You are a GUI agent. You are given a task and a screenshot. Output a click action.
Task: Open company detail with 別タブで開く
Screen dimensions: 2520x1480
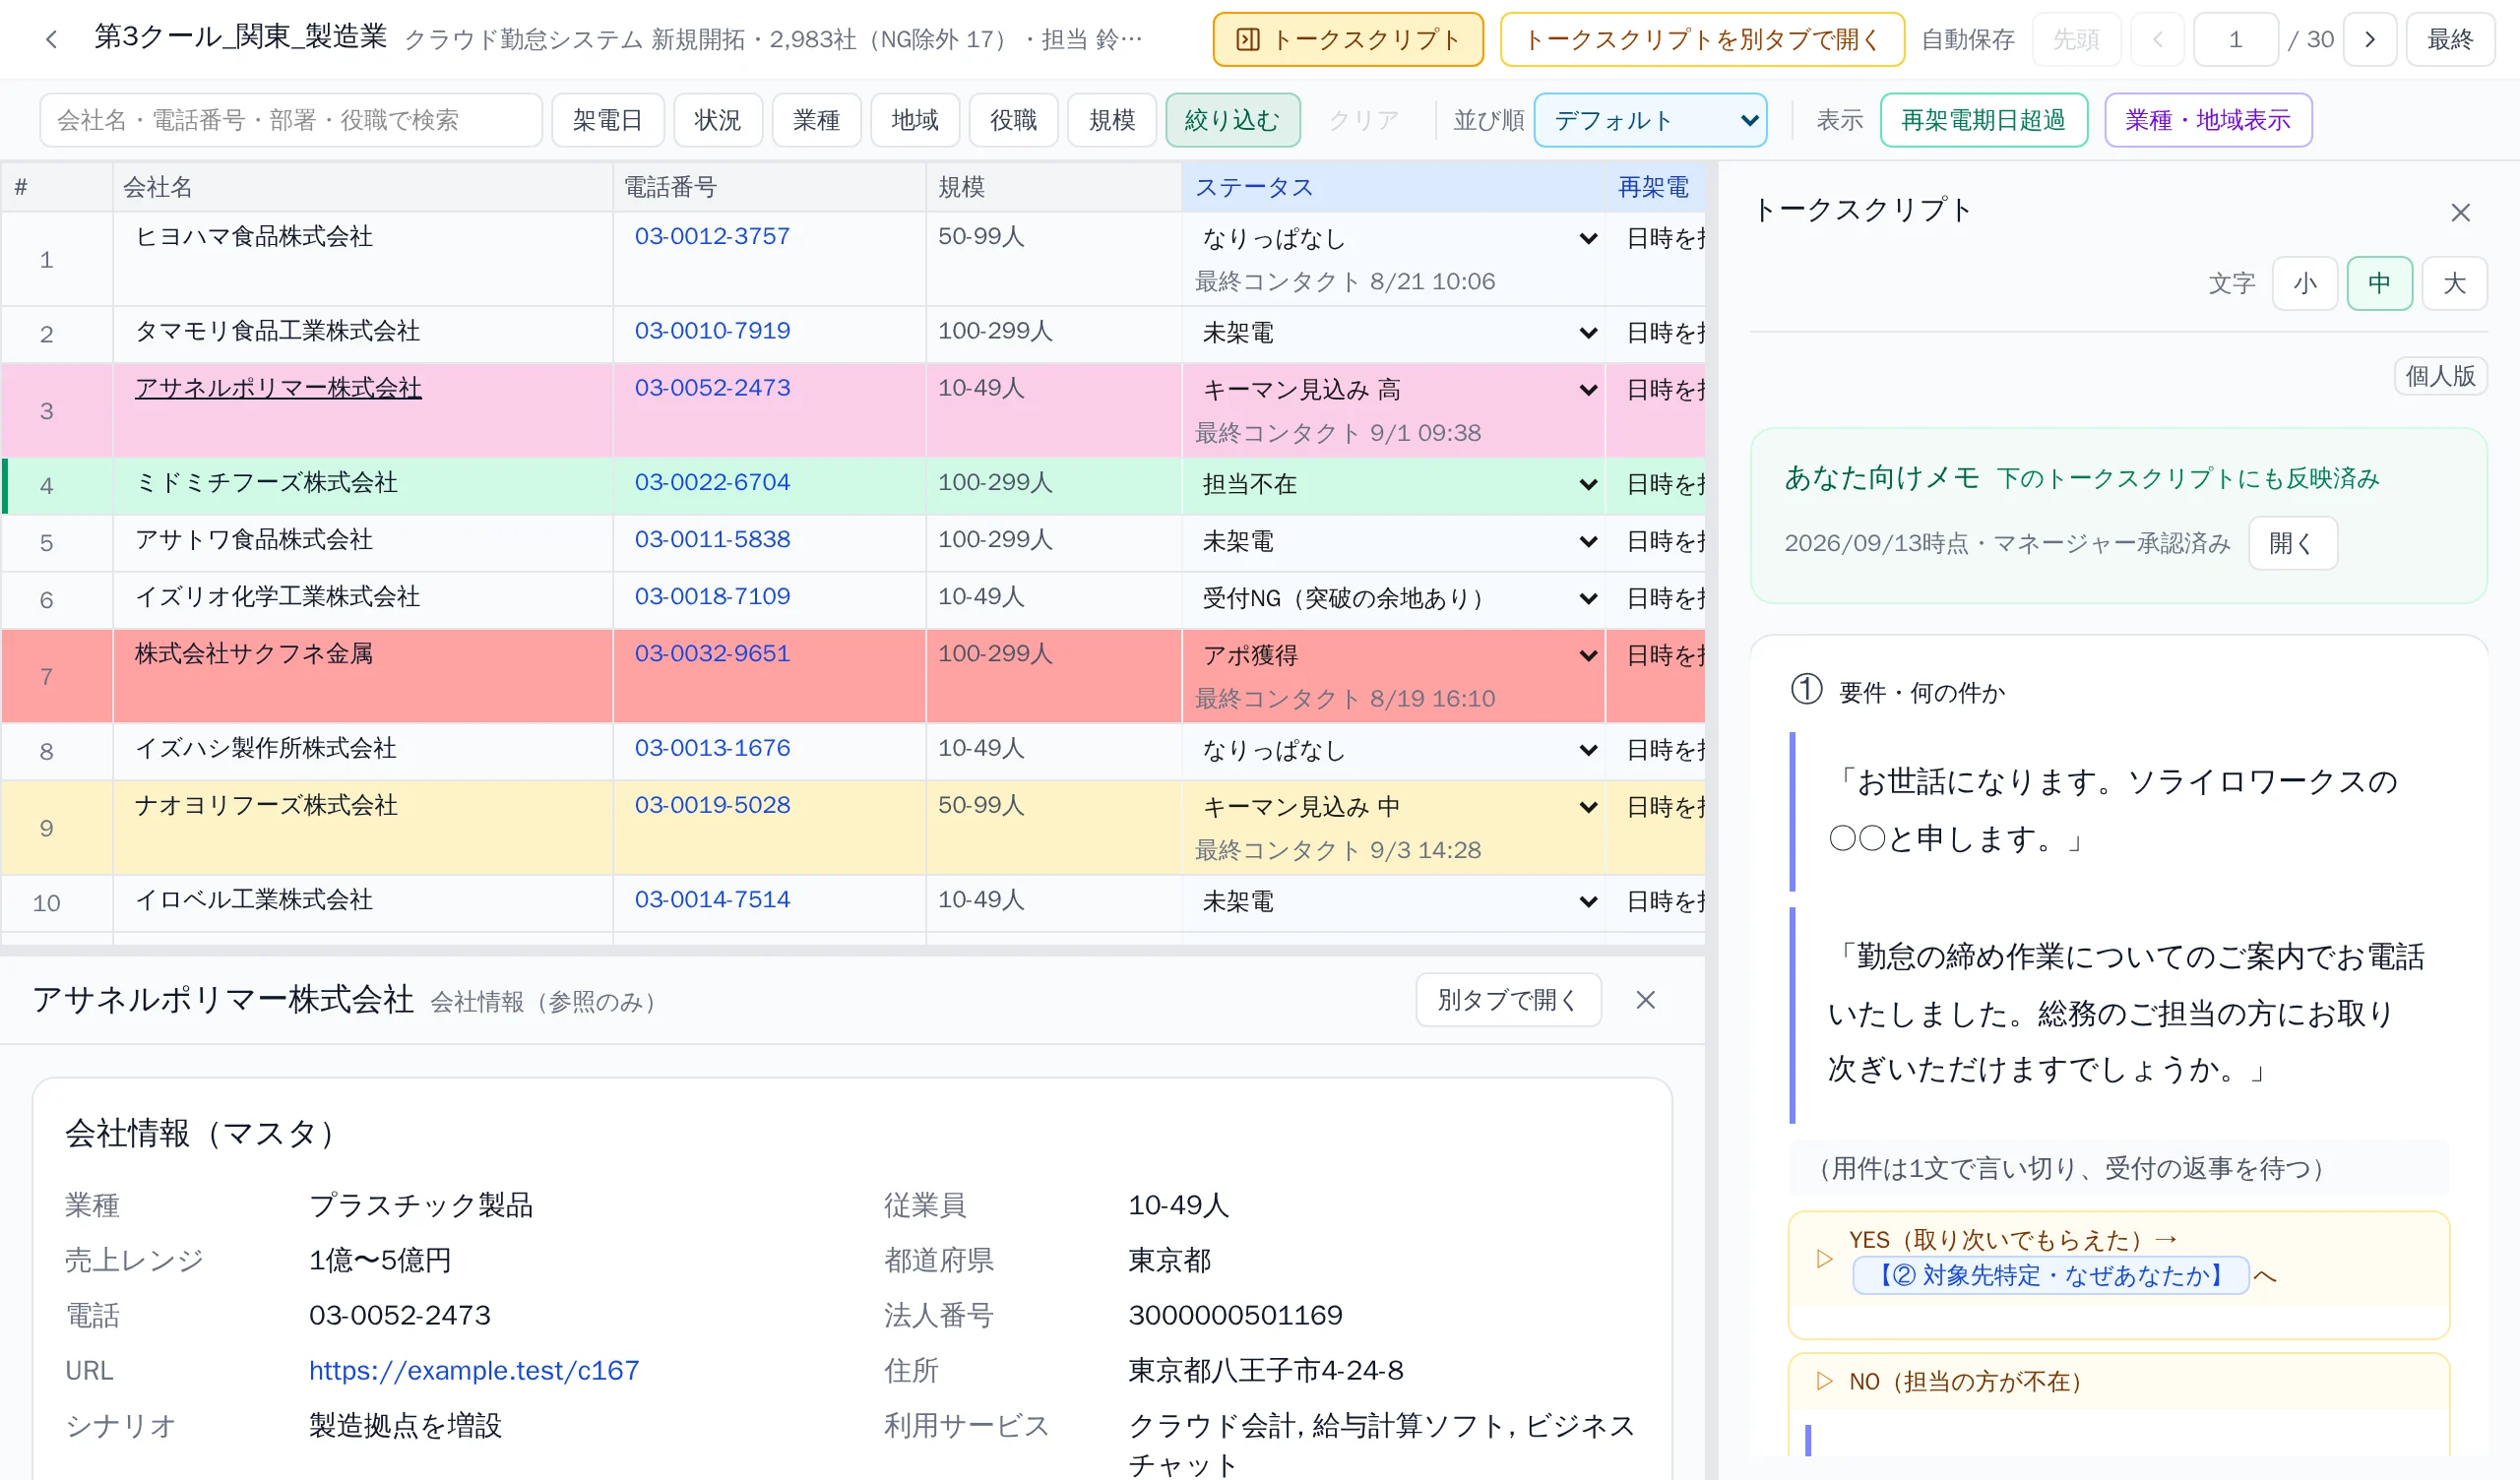coord(1507,1000)
